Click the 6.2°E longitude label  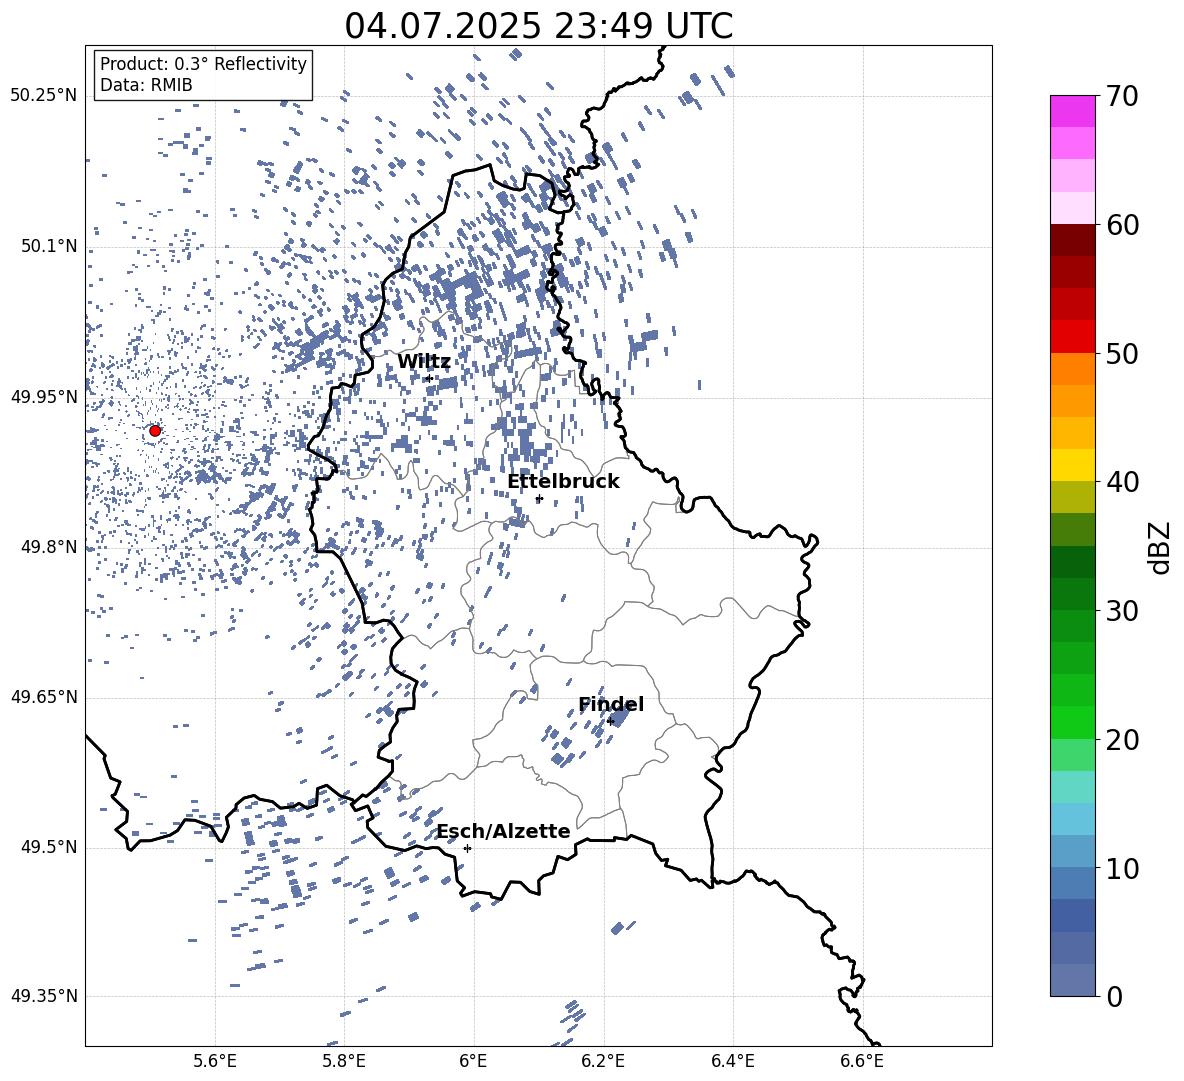click(603, 1061)
